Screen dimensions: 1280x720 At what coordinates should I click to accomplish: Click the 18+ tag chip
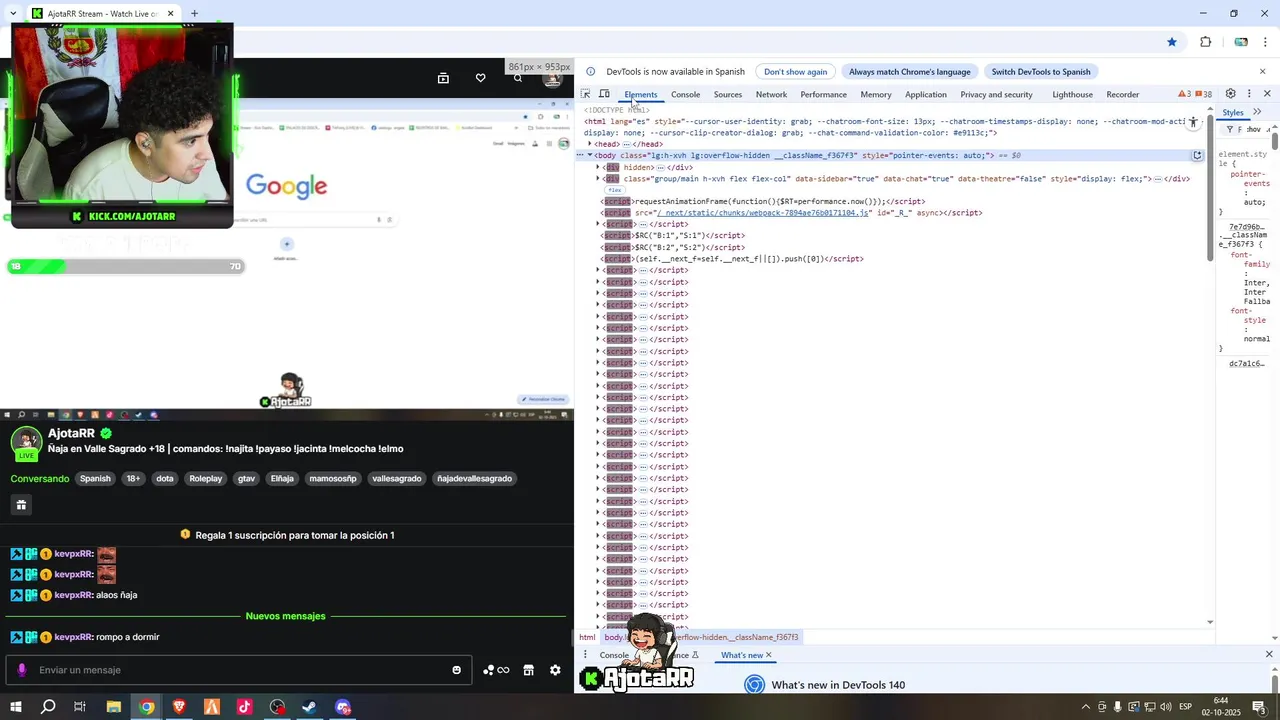point(133,478)
